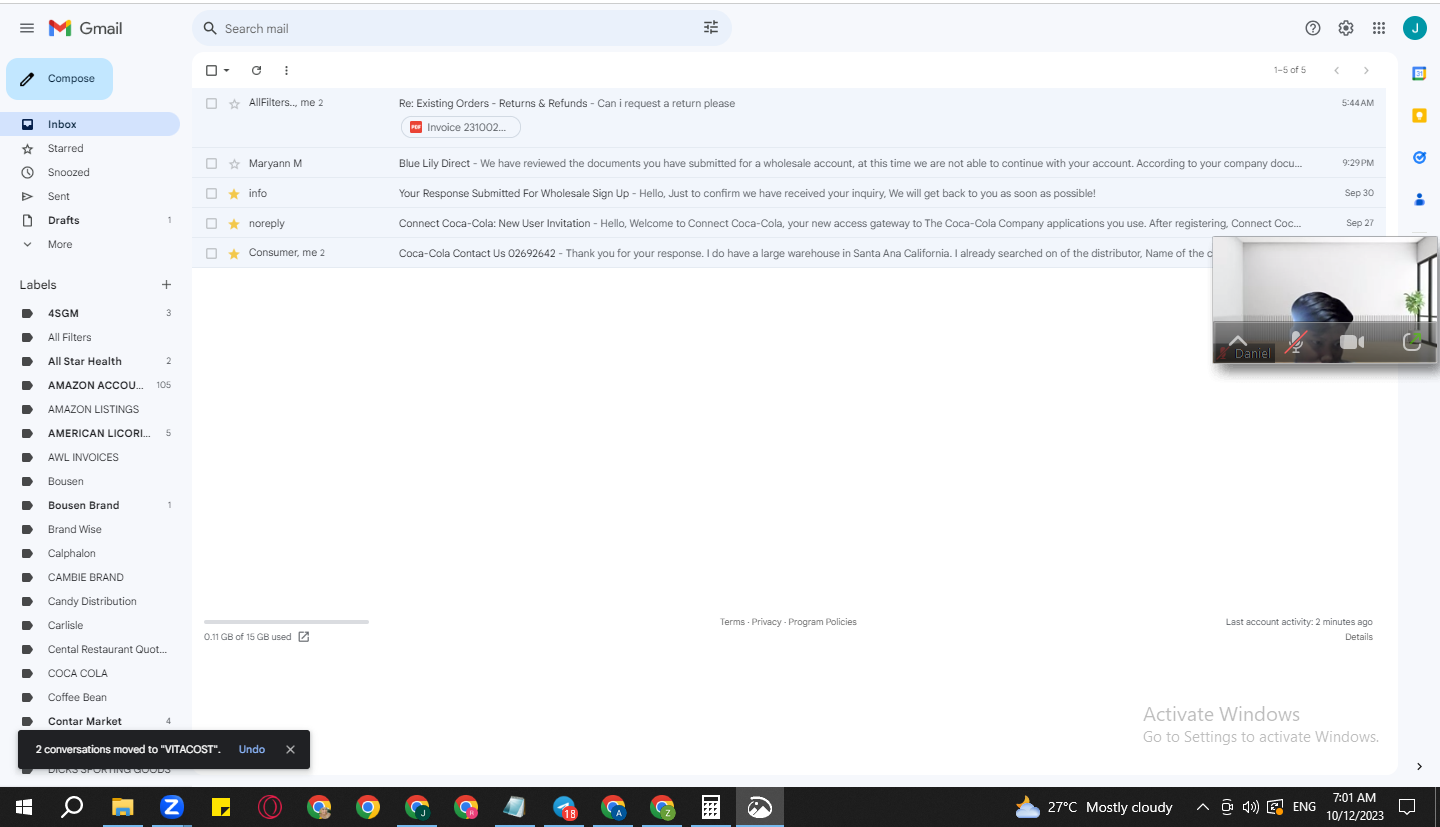Viewport: 1440px width, 827px height.
Task: Toggle the camera in the Zoom video window
Action: click(1352, 342)
